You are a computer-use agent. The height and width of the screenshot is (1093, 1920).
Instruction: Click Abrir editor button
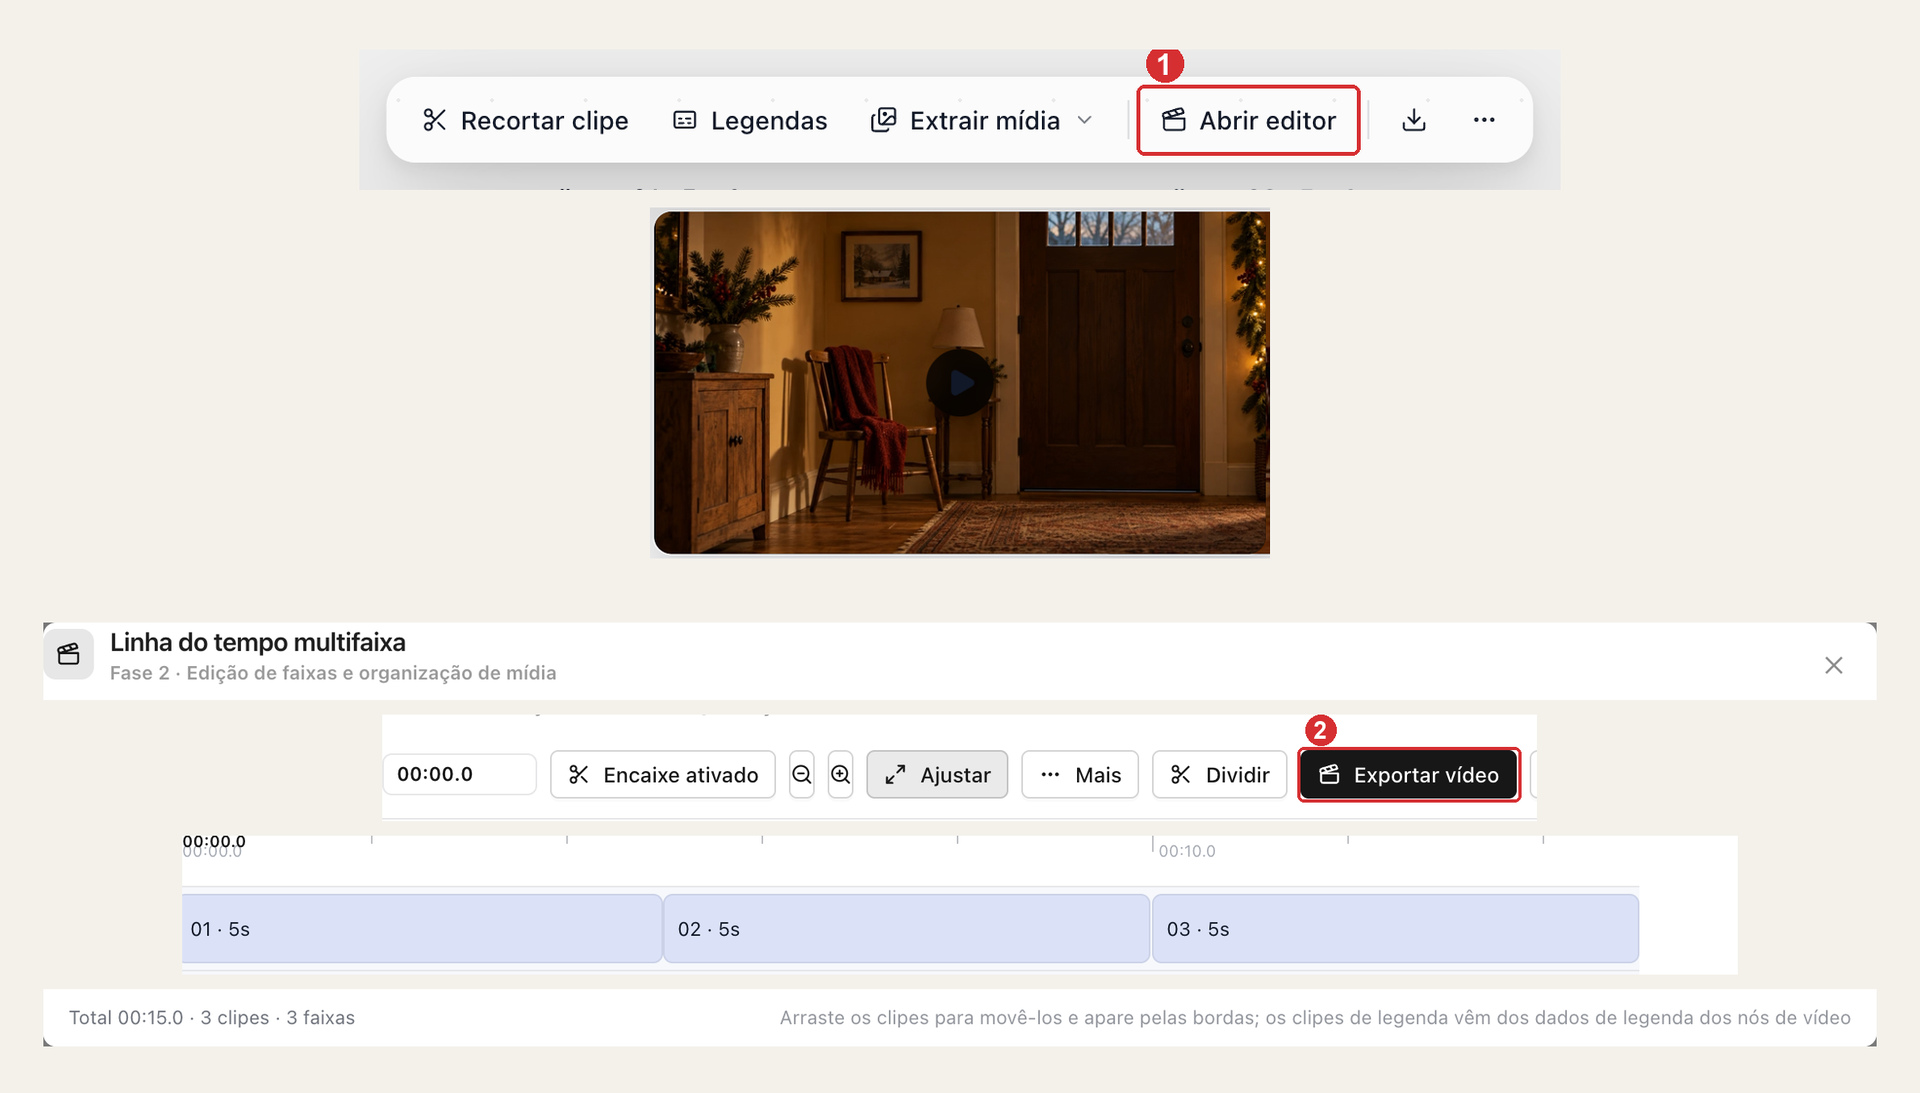coord(1248,120)
